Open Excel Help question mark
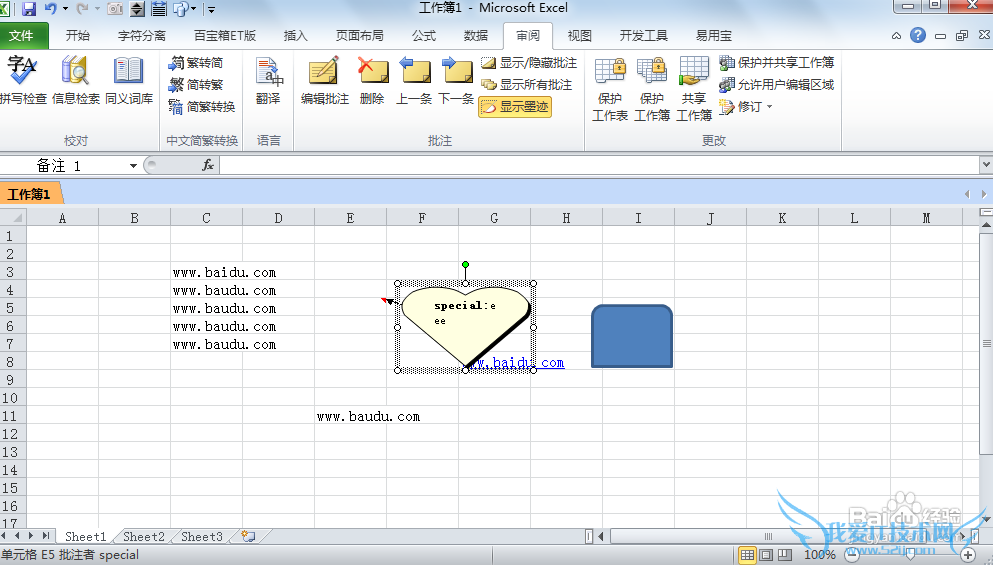Screen dimensions: 993x565 918,35
